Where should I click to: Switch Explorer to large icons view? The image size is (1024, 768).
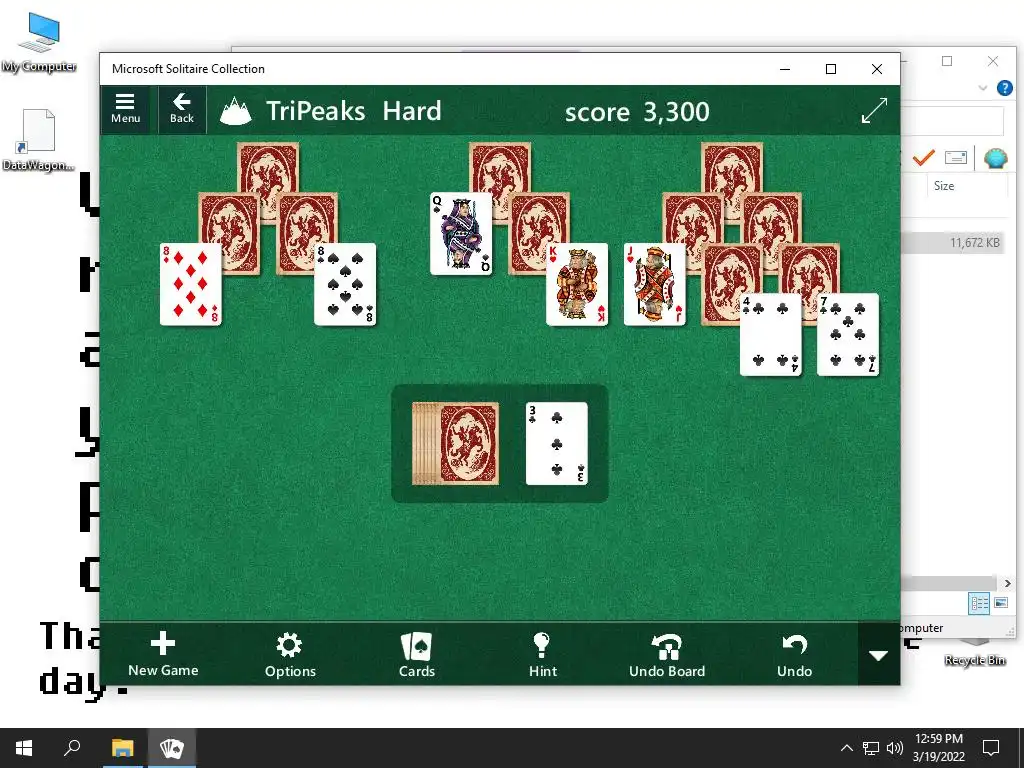(1001, 603)
